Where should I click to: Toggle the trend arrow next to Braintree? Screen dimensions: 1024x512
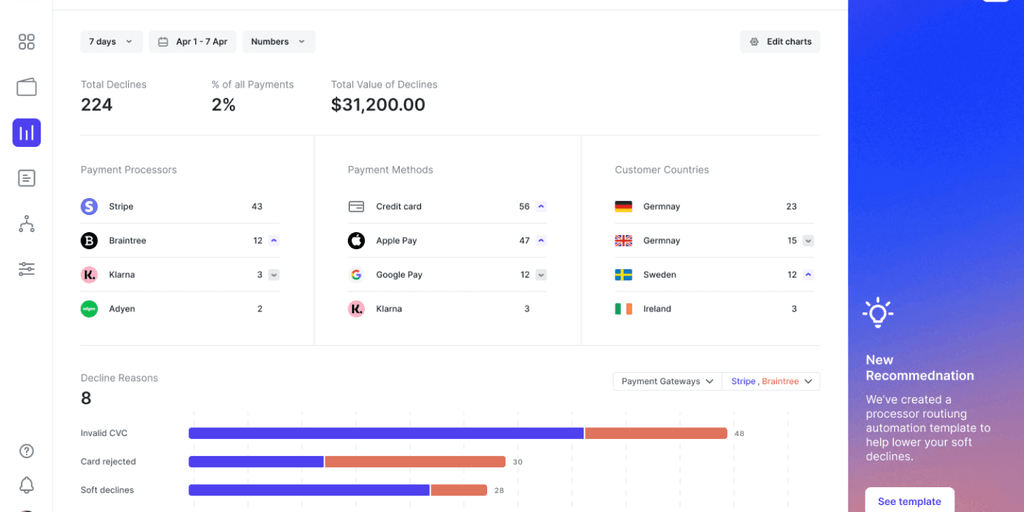[274, 241]
